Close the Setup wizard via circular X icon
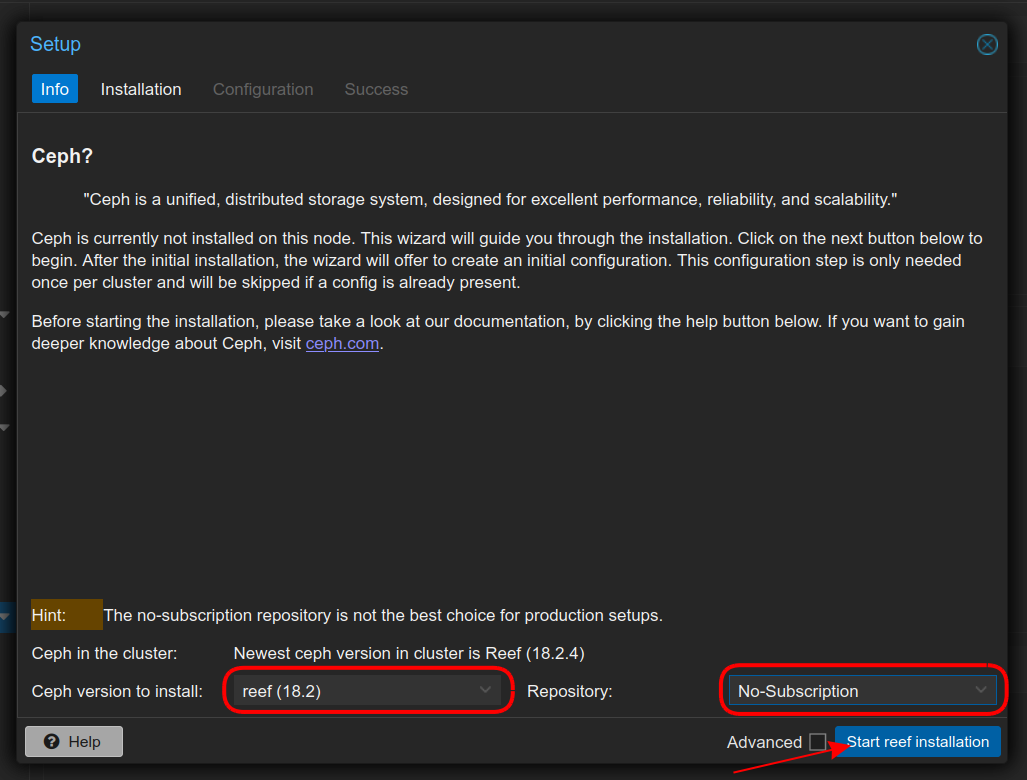The height and width of the screenshot is (780, 1027). point(987,44)
